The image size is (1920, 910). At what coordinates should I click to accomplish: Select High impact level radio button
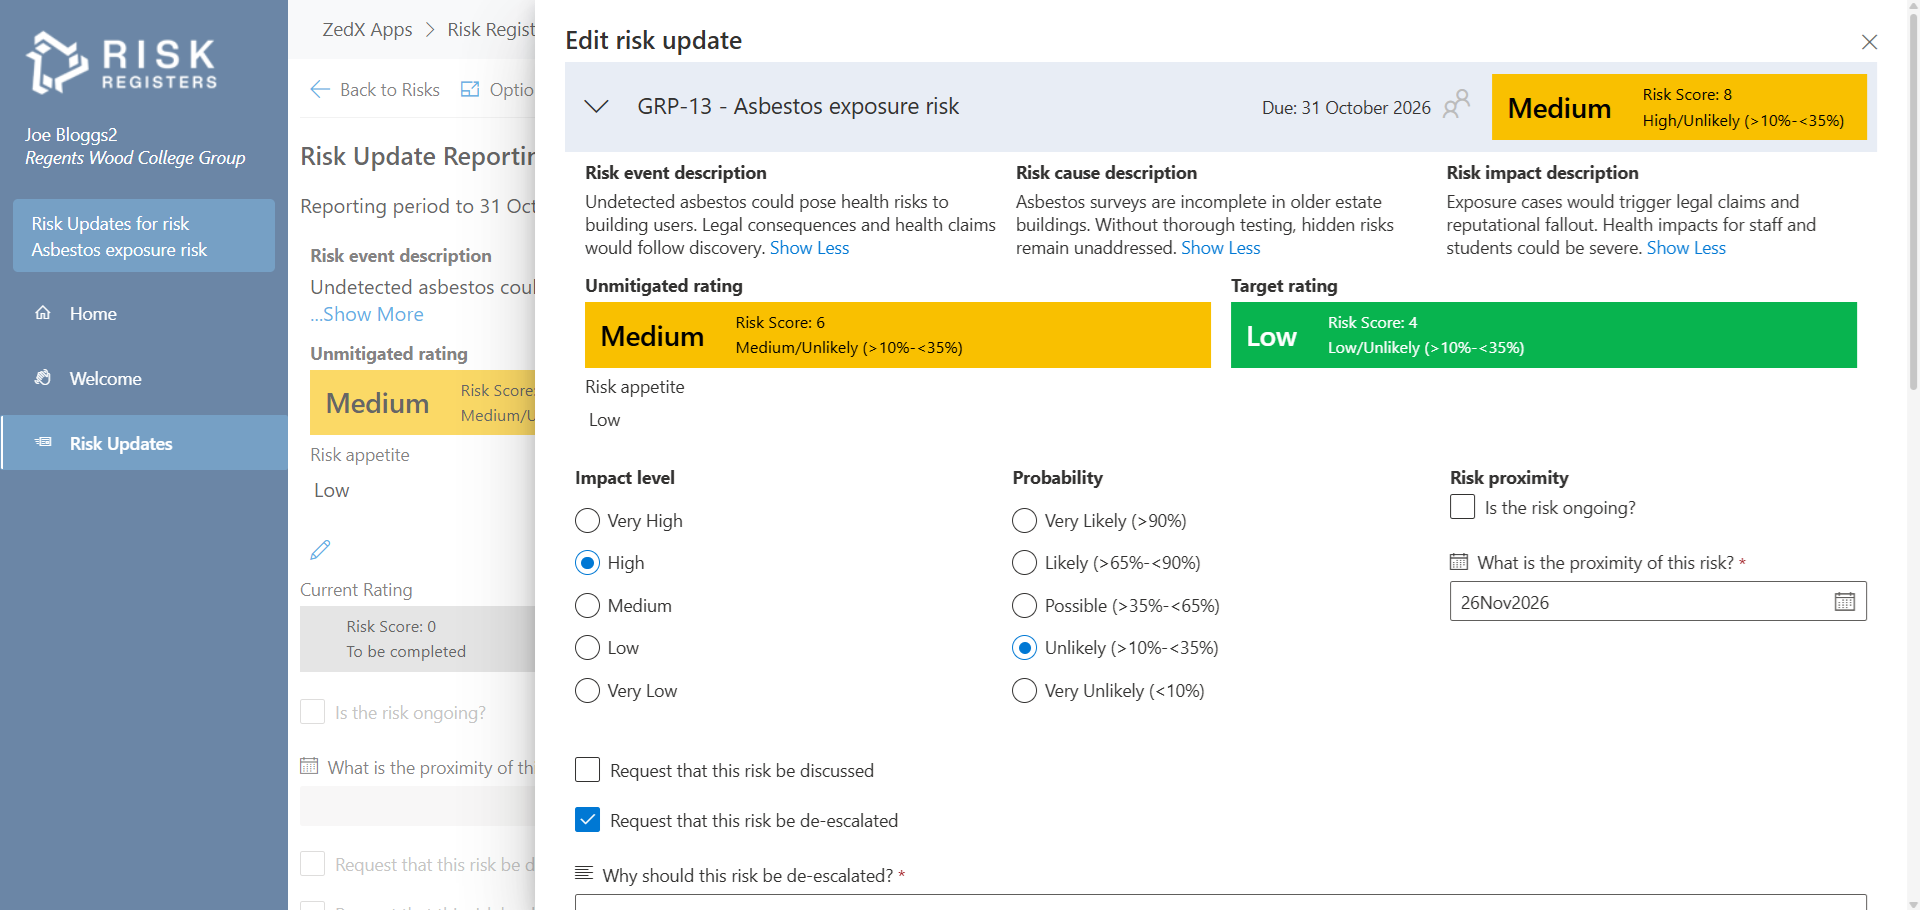[x=588, y=563]
